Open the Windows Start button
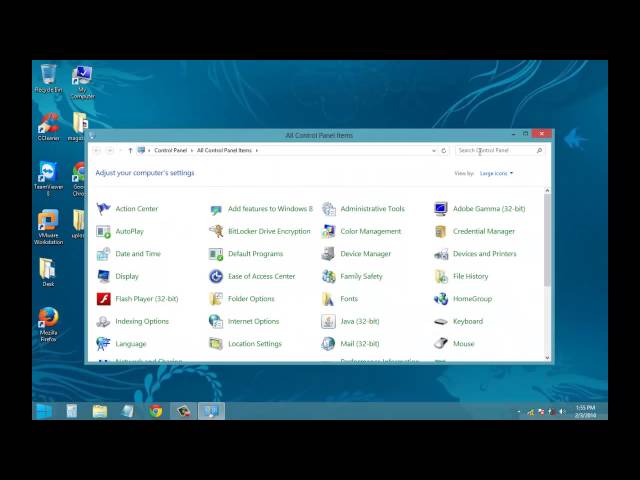The height and width of the screenshot is (480, 640). tap(44, 411)
